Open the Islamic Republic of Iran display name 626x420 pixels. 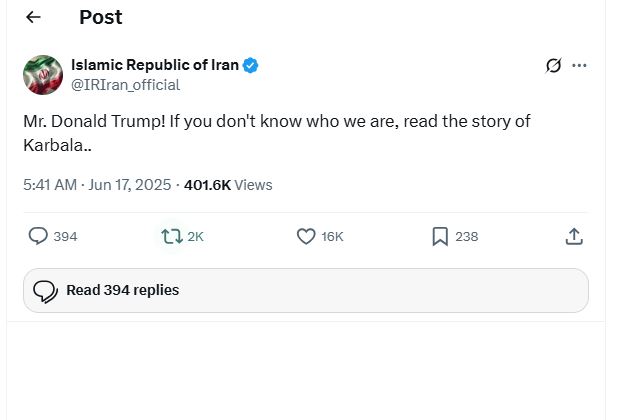coord(155,65)
